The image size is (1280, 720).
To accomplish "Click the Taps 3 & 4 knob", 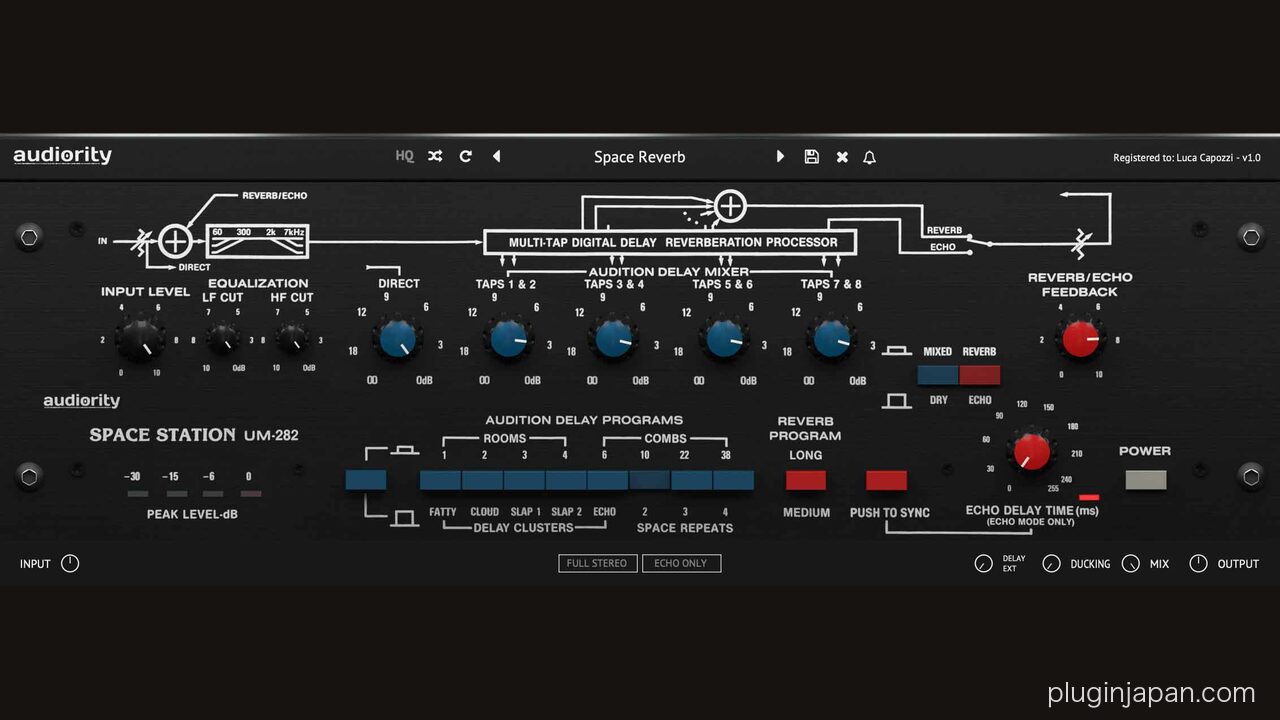I will pos(615,339).
